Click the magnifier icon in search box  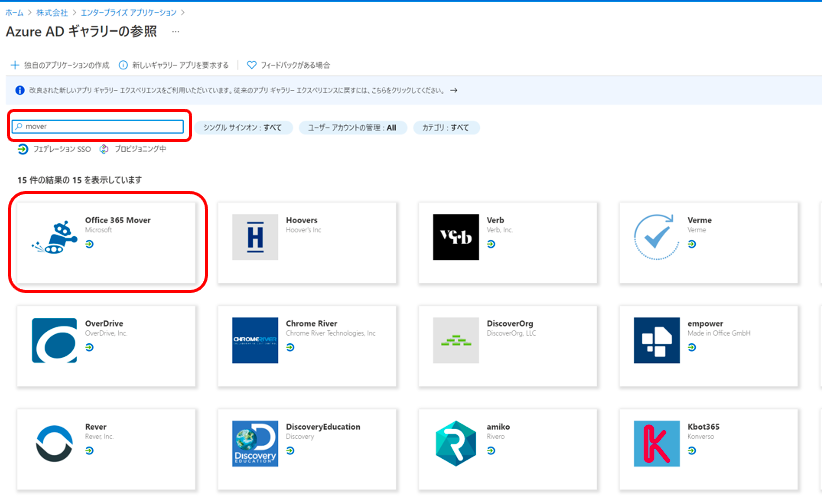(x=19, y=126)
